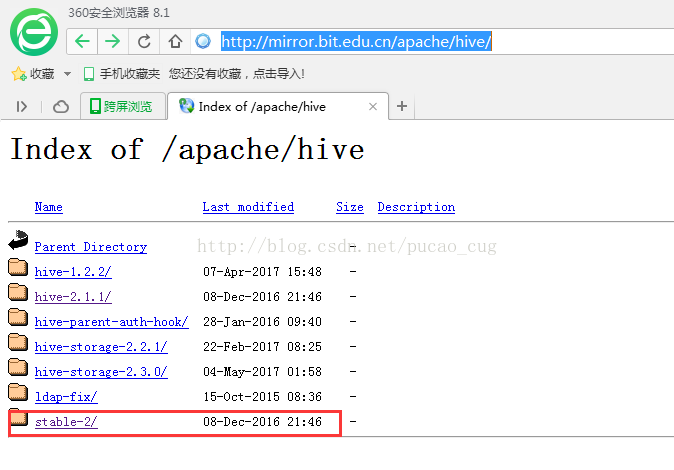674x470 pixels.
Task: Open the hive-storage-2.3.0/ directory link
Action: click(101, 372)
